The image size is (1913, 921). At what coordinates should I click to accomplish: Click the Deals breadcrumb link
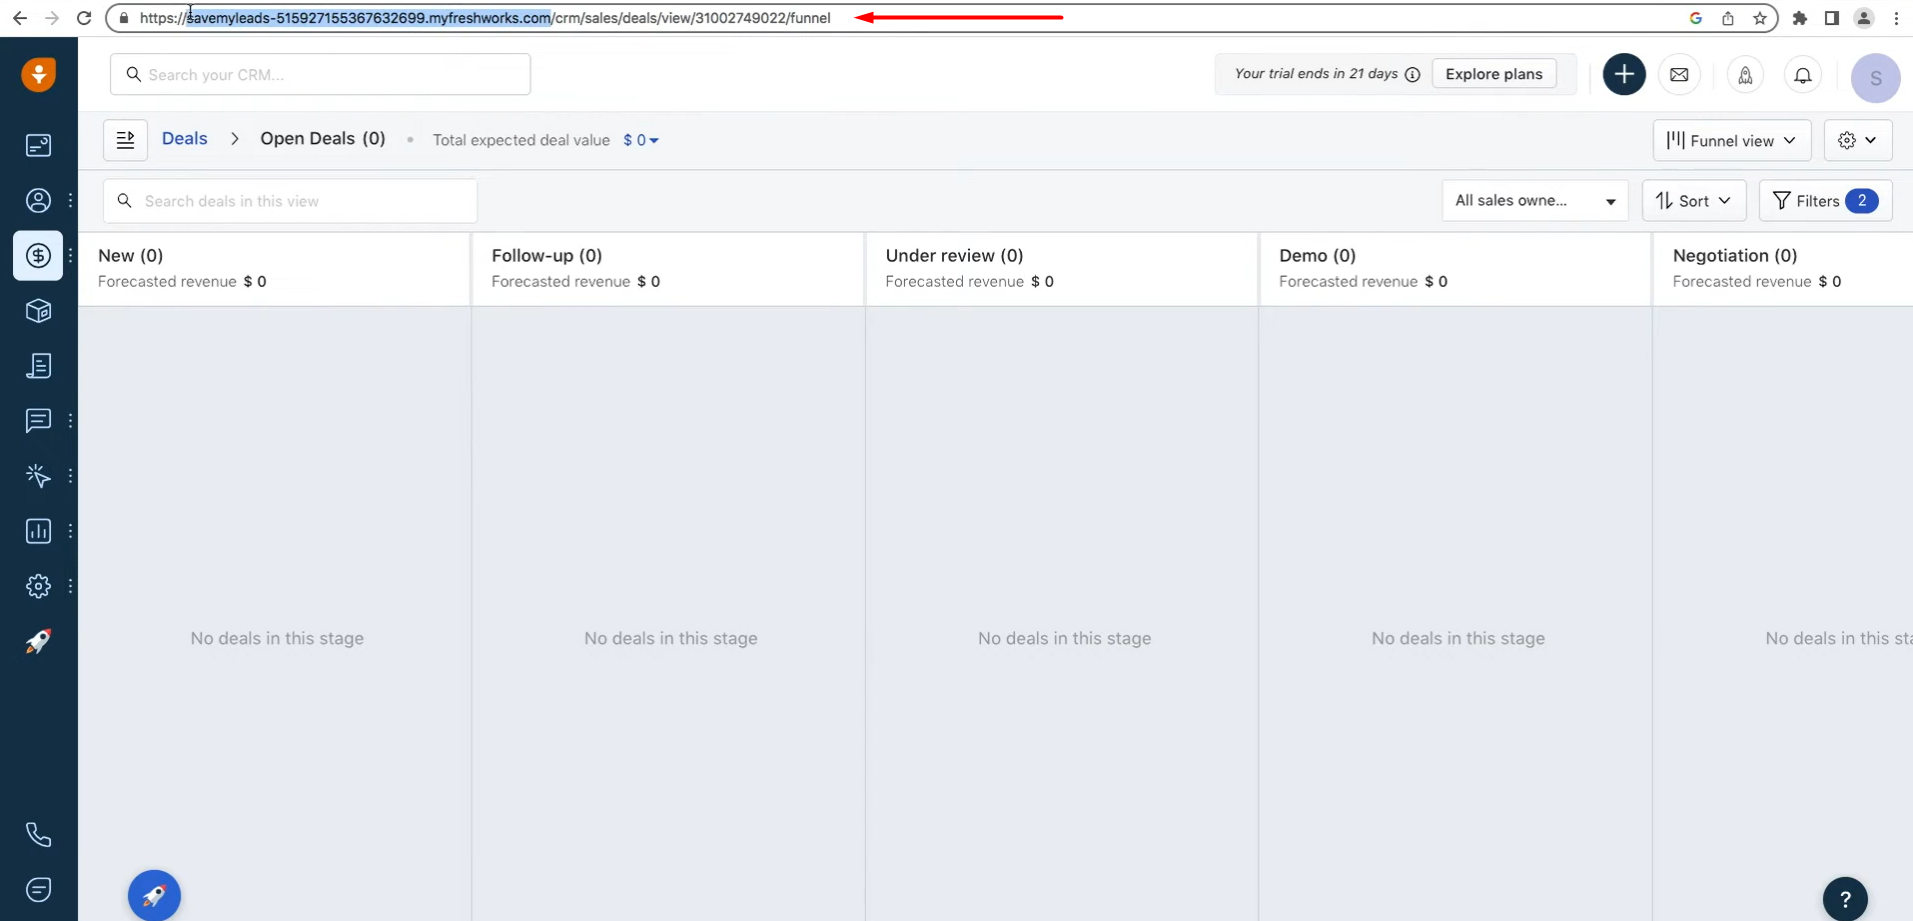[x=185, y=139]
